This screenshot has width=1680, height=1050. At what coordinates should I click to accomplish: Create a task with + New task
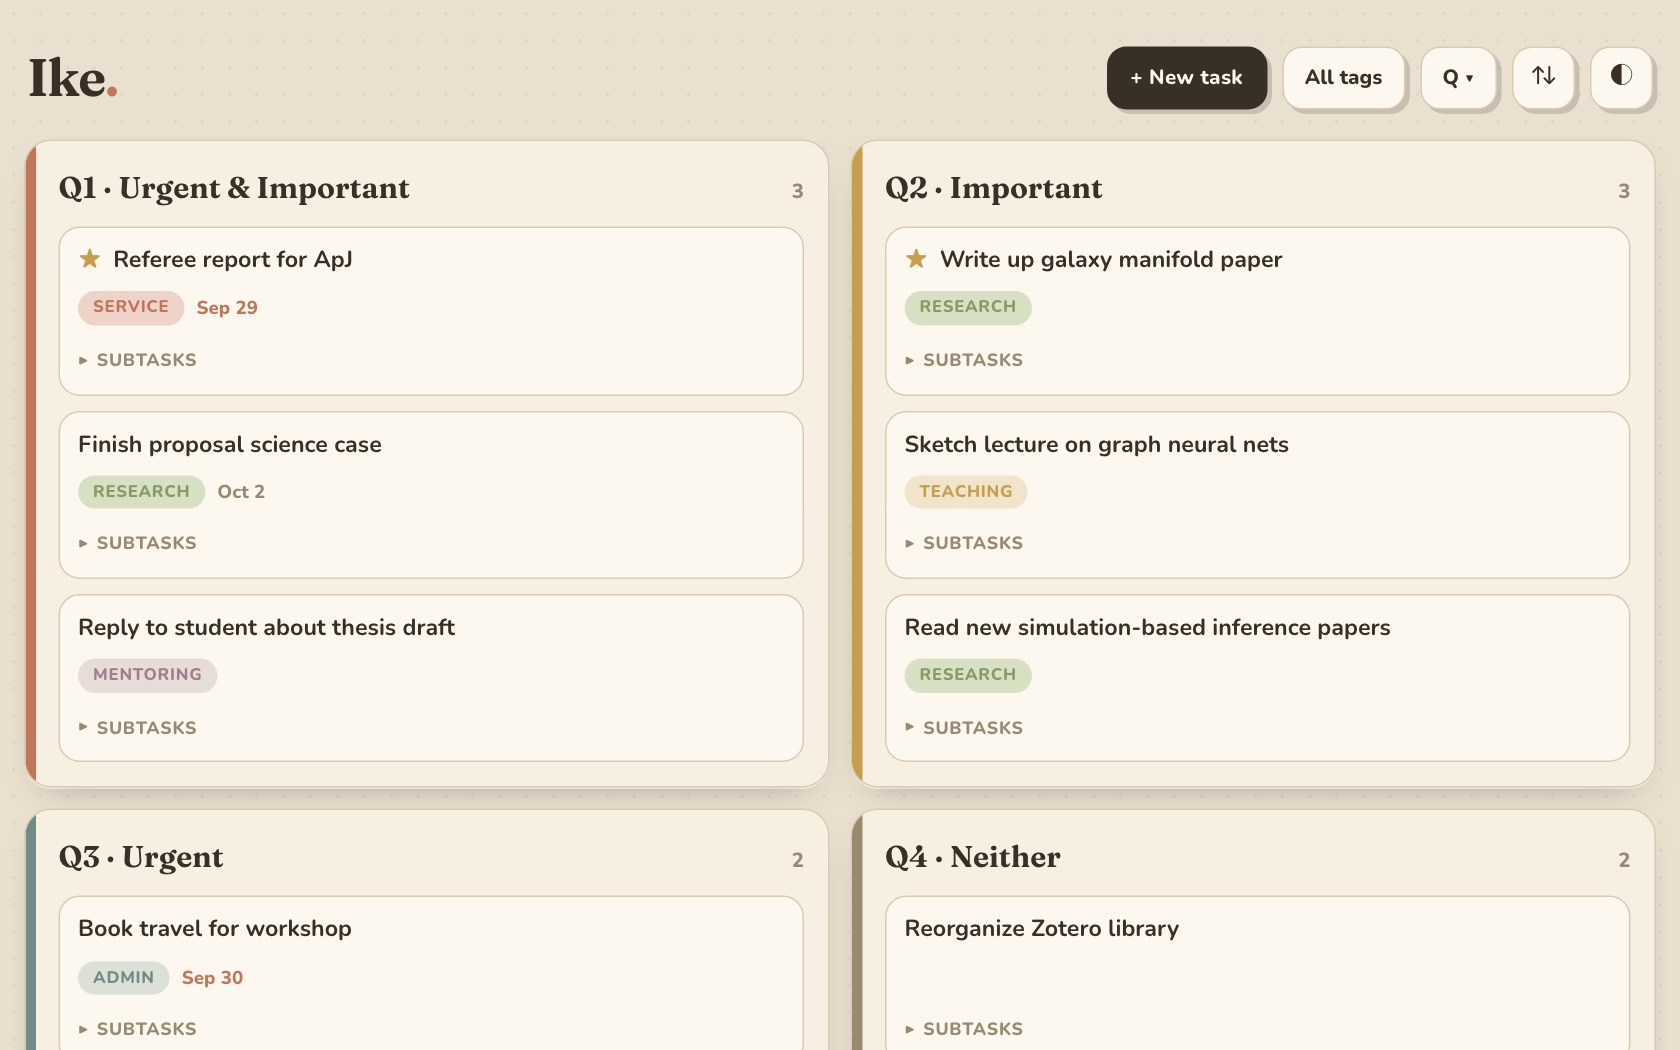coord(1187,77)
